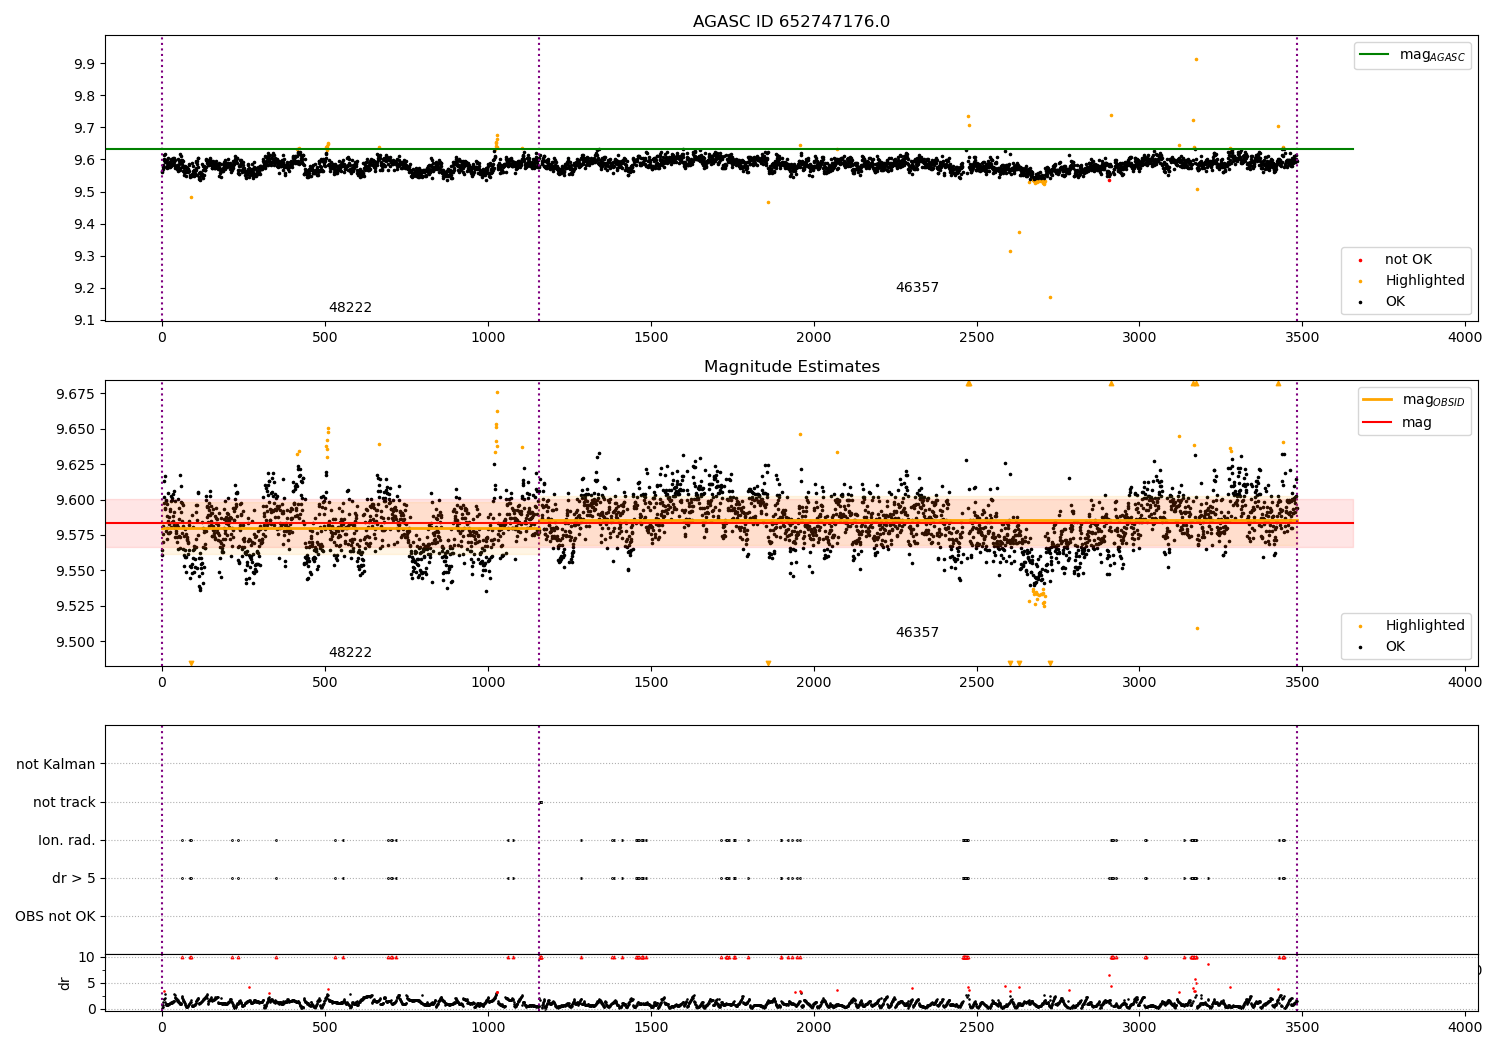Click the rotated 'dr' y-axis label
Image resolution: width=1500 pixels, height=1050 pixels.
point(65,983)
